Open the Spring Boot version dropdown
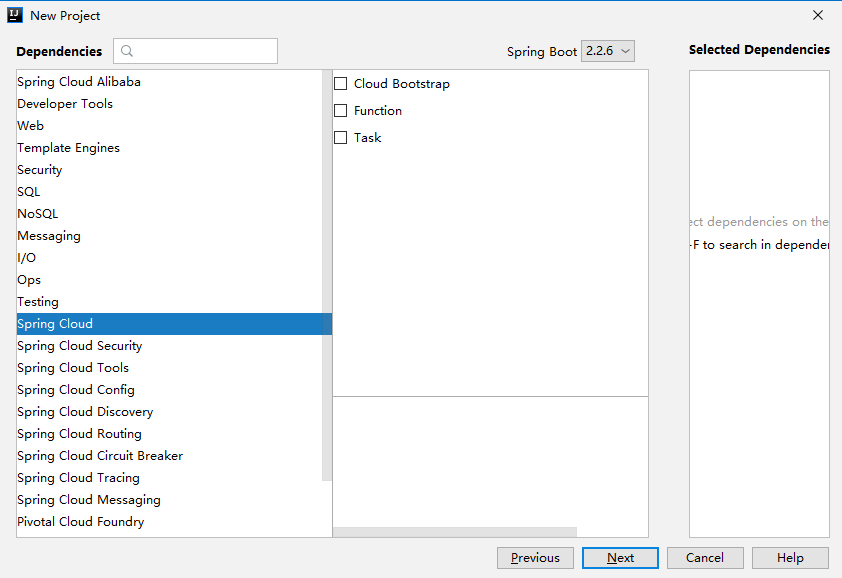Viewport: 842px width, 578px height. pyautogui.click(x=607, y=51)
